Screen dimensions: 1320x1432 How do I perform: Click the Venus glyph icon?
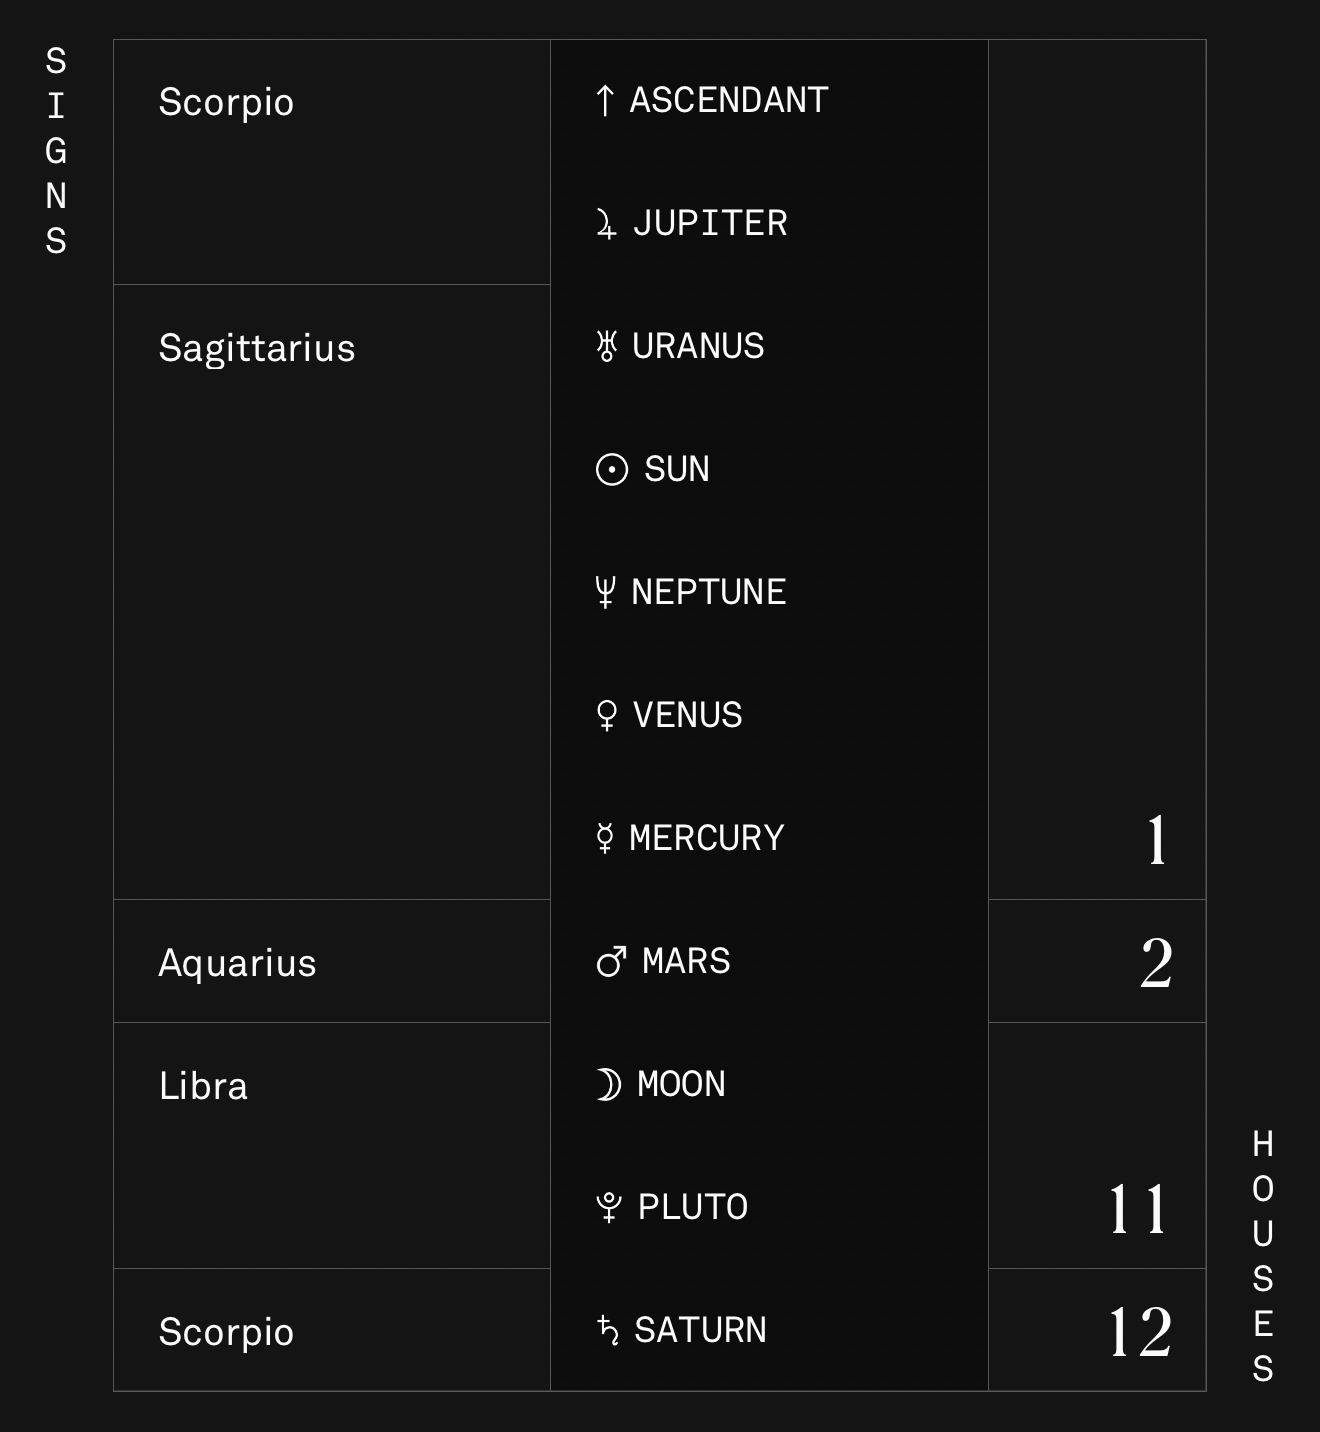(x=606, y=715)
